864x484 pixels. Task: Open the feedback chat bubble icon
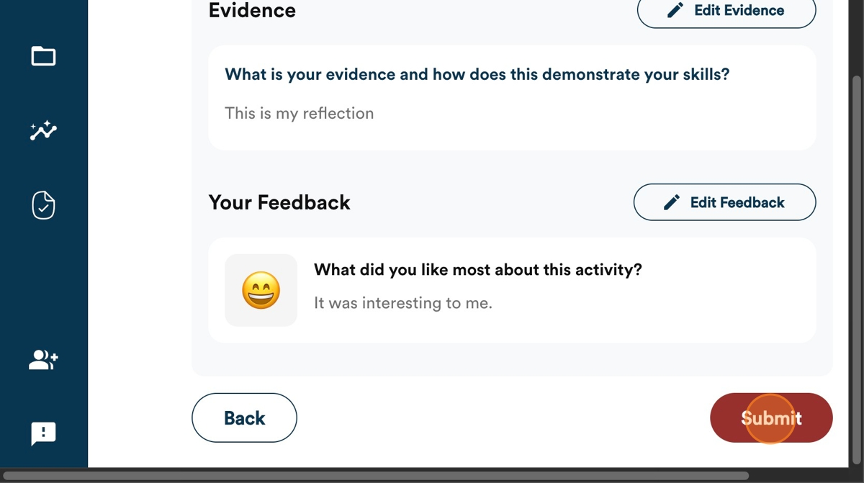coord(44,434)
